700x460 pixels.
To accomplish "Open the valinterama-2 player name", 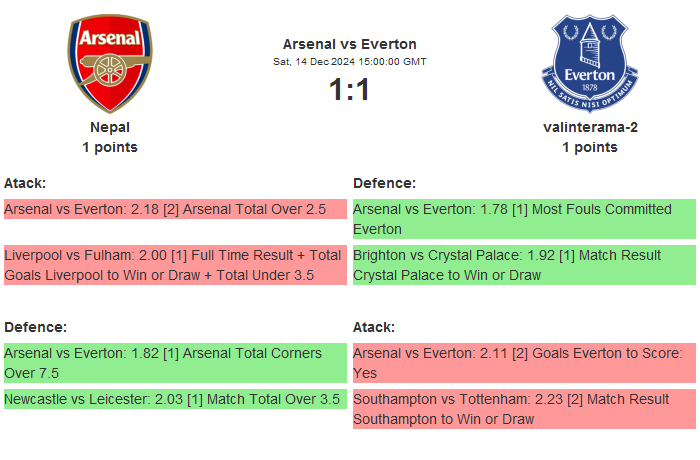I will click(589, 127).
